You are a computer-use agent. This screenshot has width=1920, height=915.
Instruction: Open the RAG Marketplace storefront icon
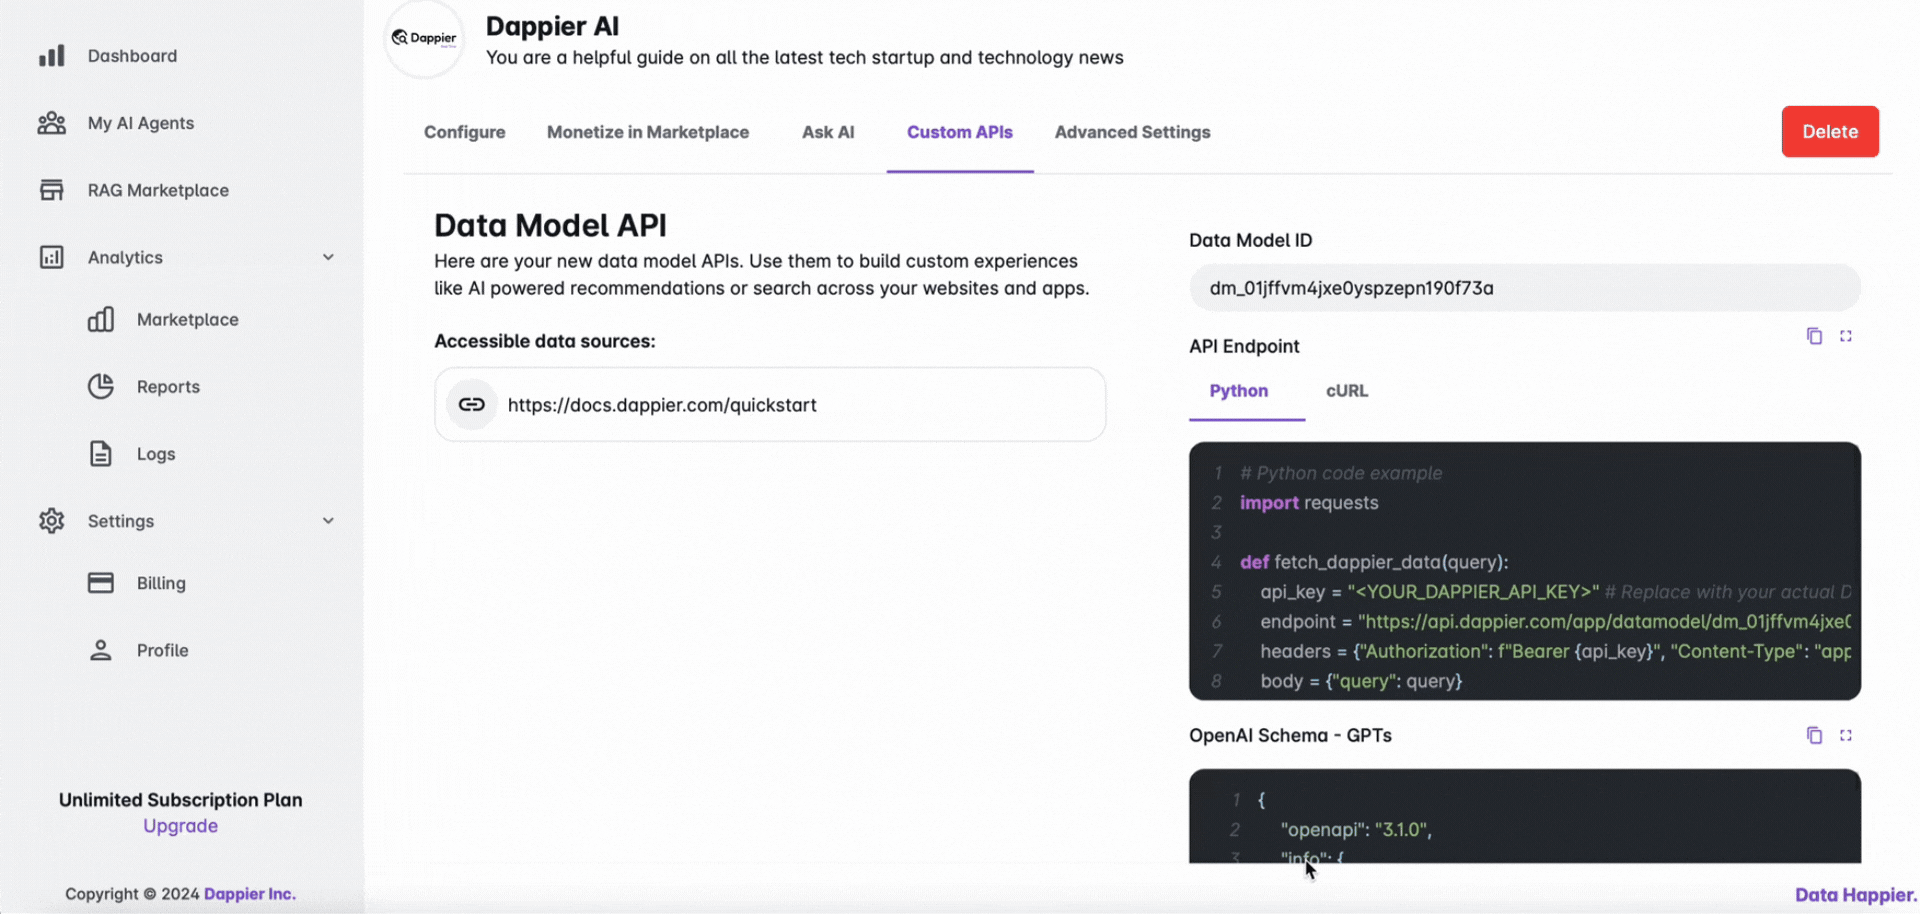(x=51, y=190)
